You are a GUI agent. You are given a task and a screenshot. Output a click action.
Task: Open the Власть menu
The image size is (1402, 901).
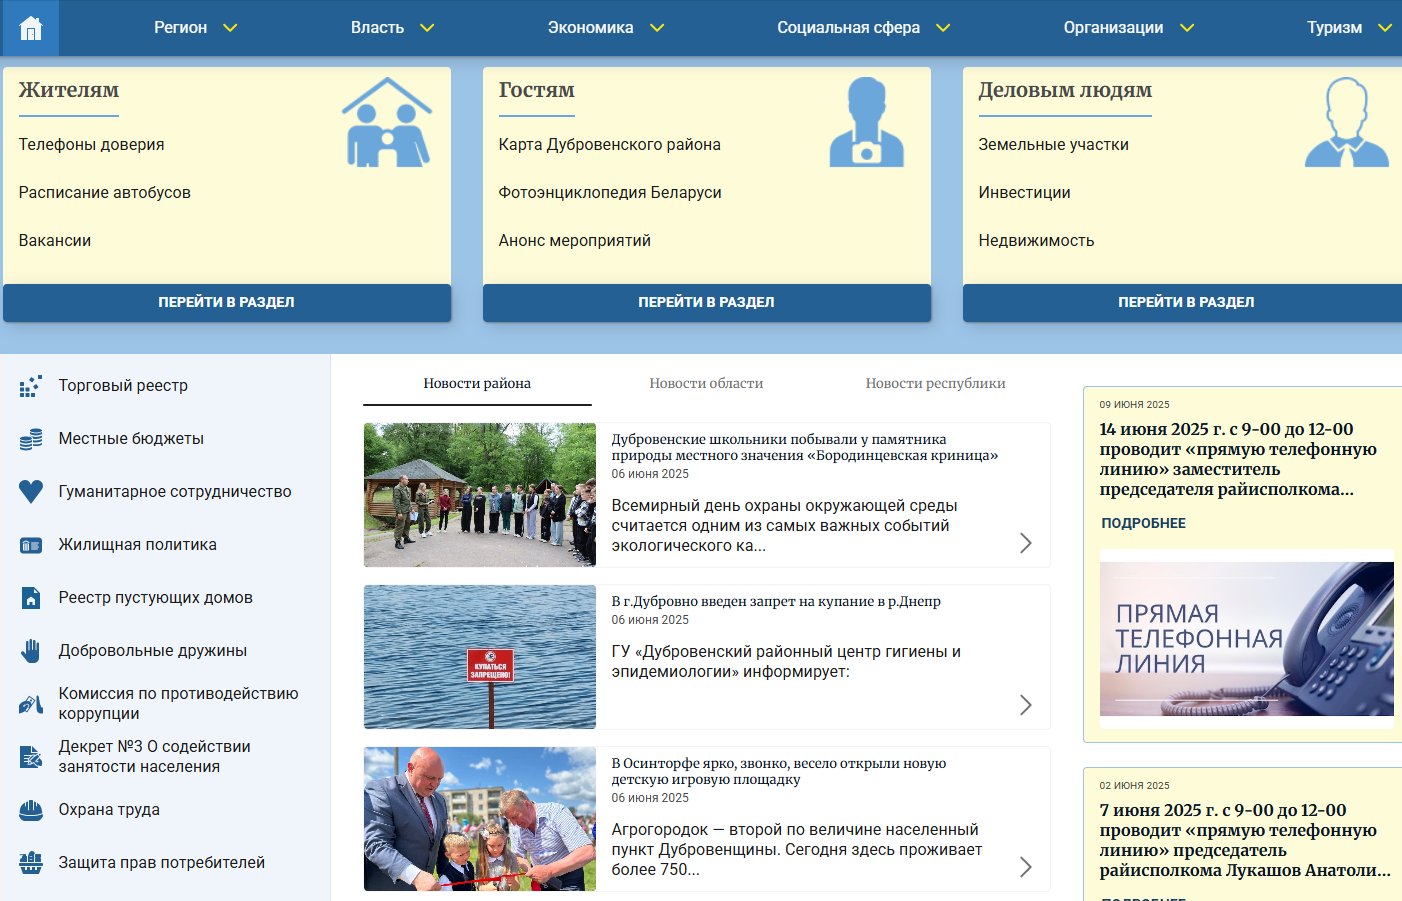(x=377, y=28)
